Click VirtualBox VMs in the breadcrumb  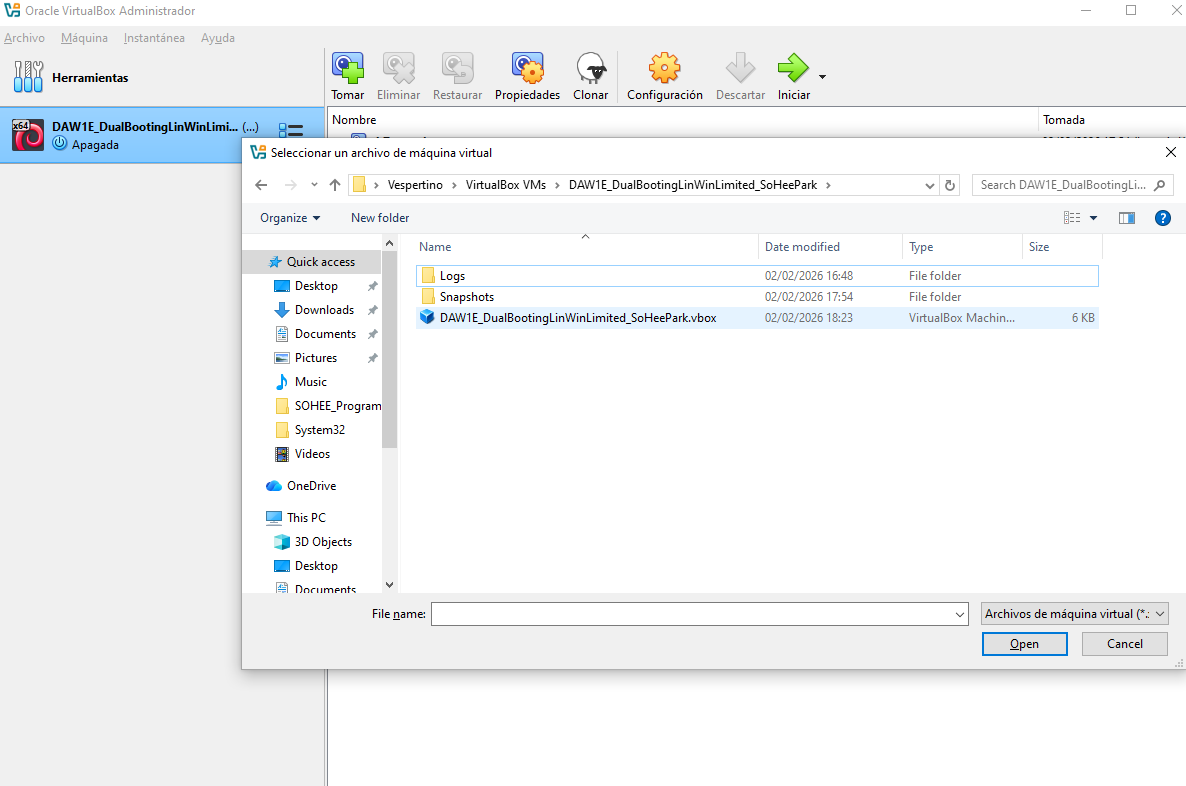(506, 185)
